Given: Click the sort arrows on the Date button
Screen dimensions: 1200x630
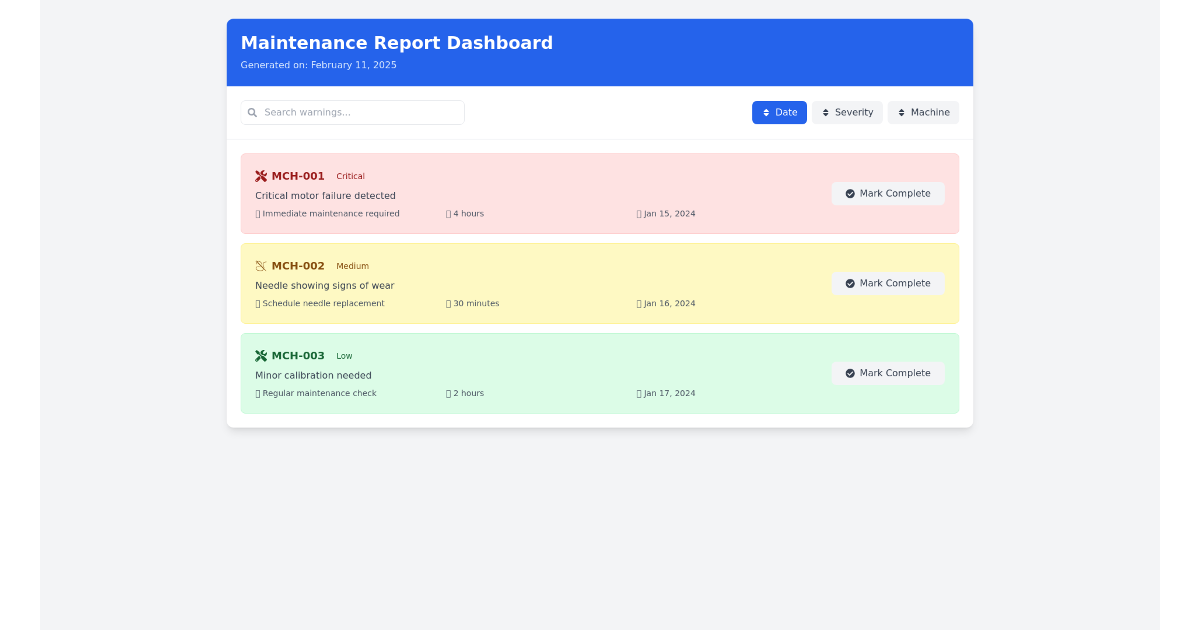Looking at the screenshot, I should click(766, 112).
